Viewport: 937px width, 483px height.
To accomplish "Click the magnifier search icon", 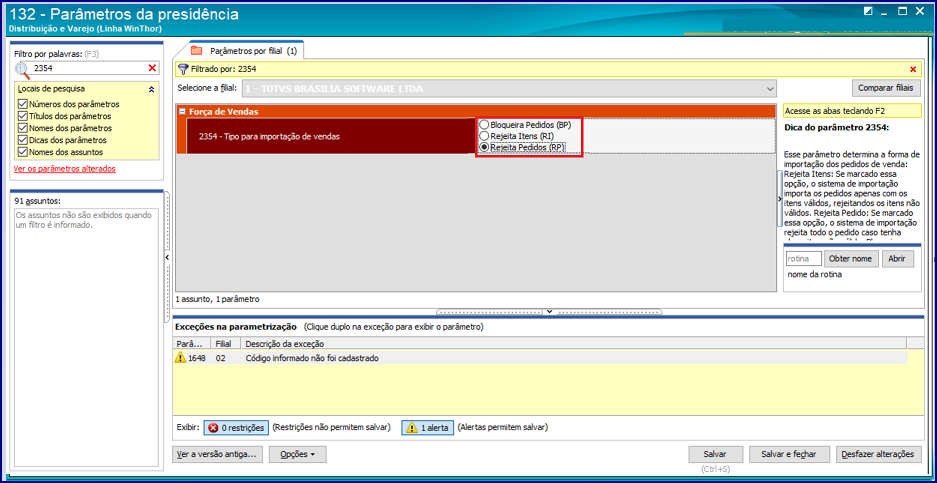I will (23, 70).
